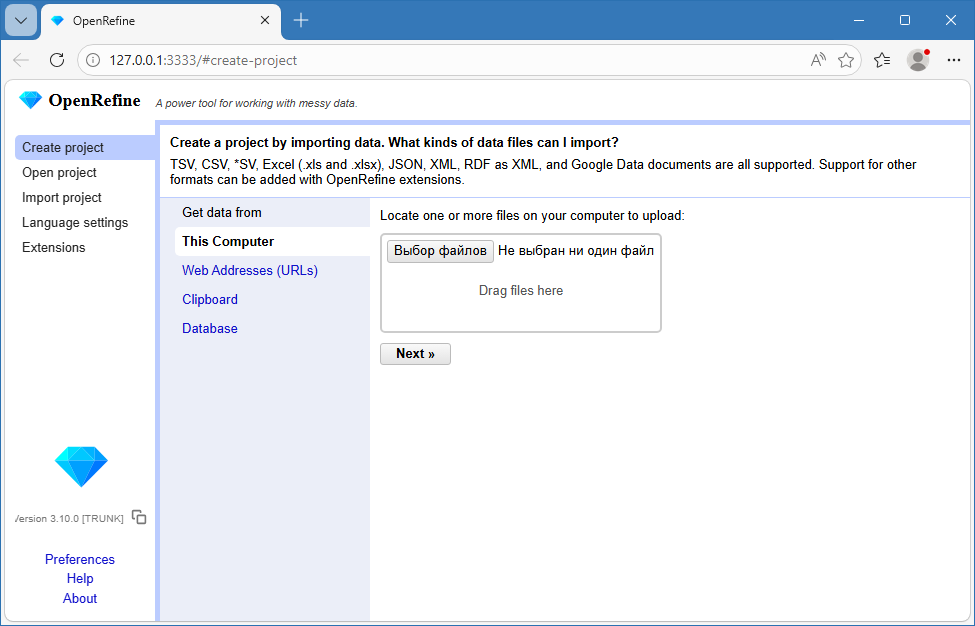Maximize the browser window
The image size is (975, 626).
(905, 21)
